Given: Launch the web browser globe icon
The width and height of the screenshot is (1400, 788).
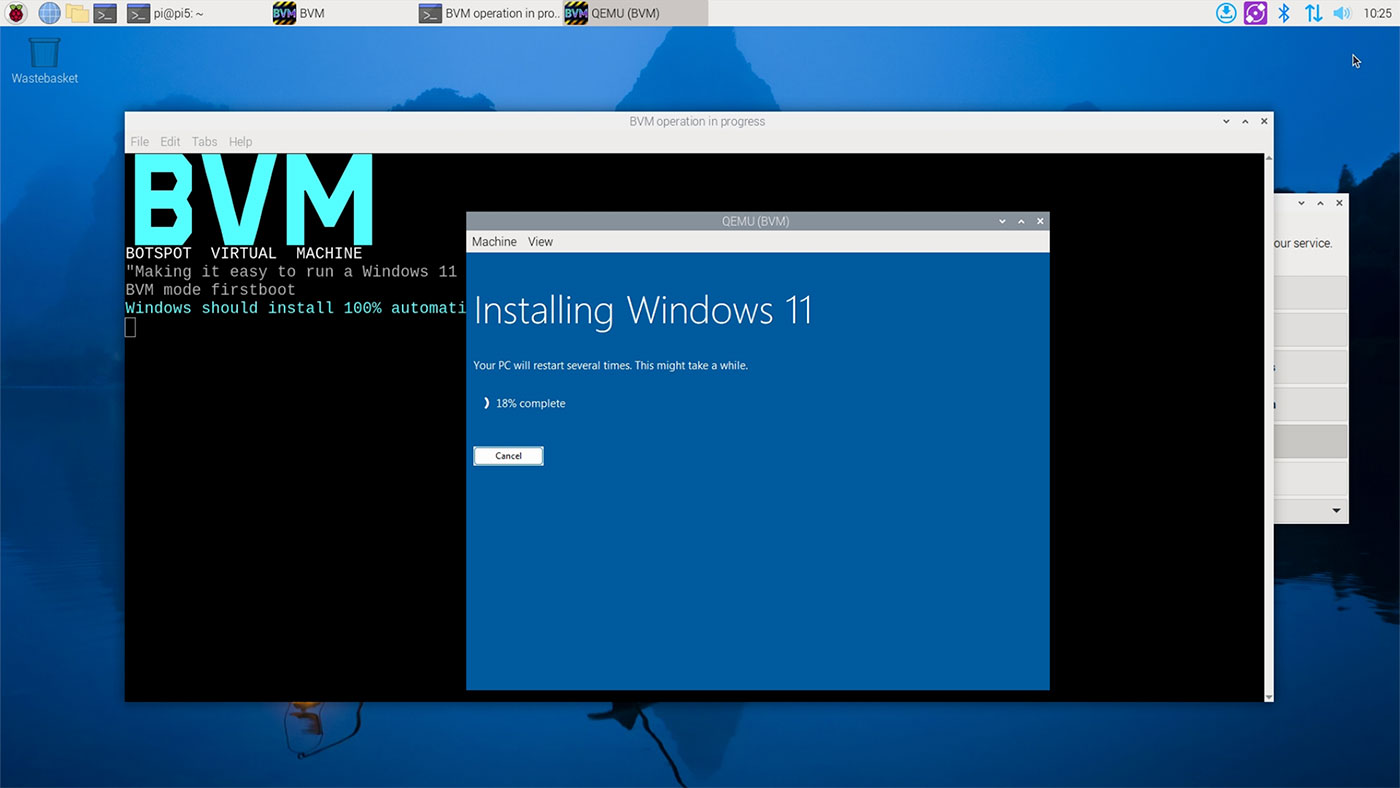Looking at the screenshot, I should pos(49,13).
